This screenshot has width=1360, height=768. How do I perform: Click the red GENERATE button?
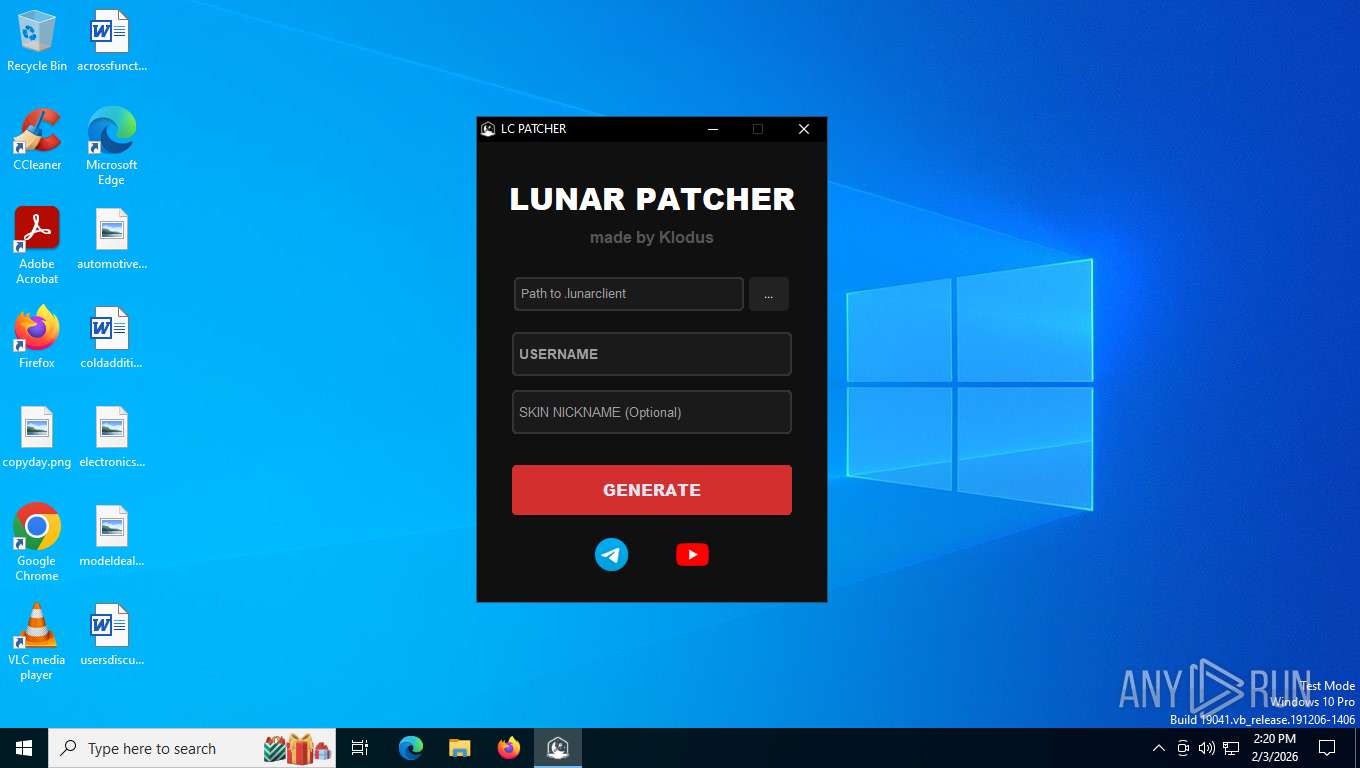point(652,490)
